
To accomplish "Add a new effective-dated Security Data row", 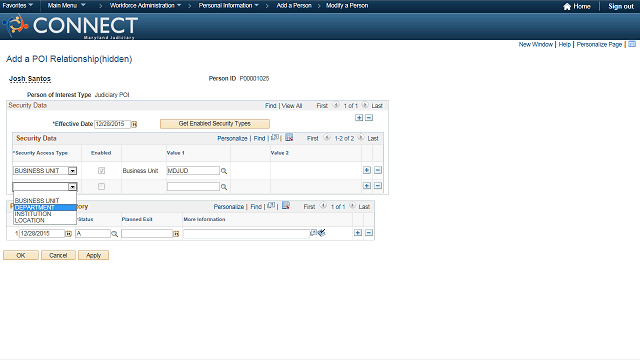I will pyautogui.click(x=359, y=118).
